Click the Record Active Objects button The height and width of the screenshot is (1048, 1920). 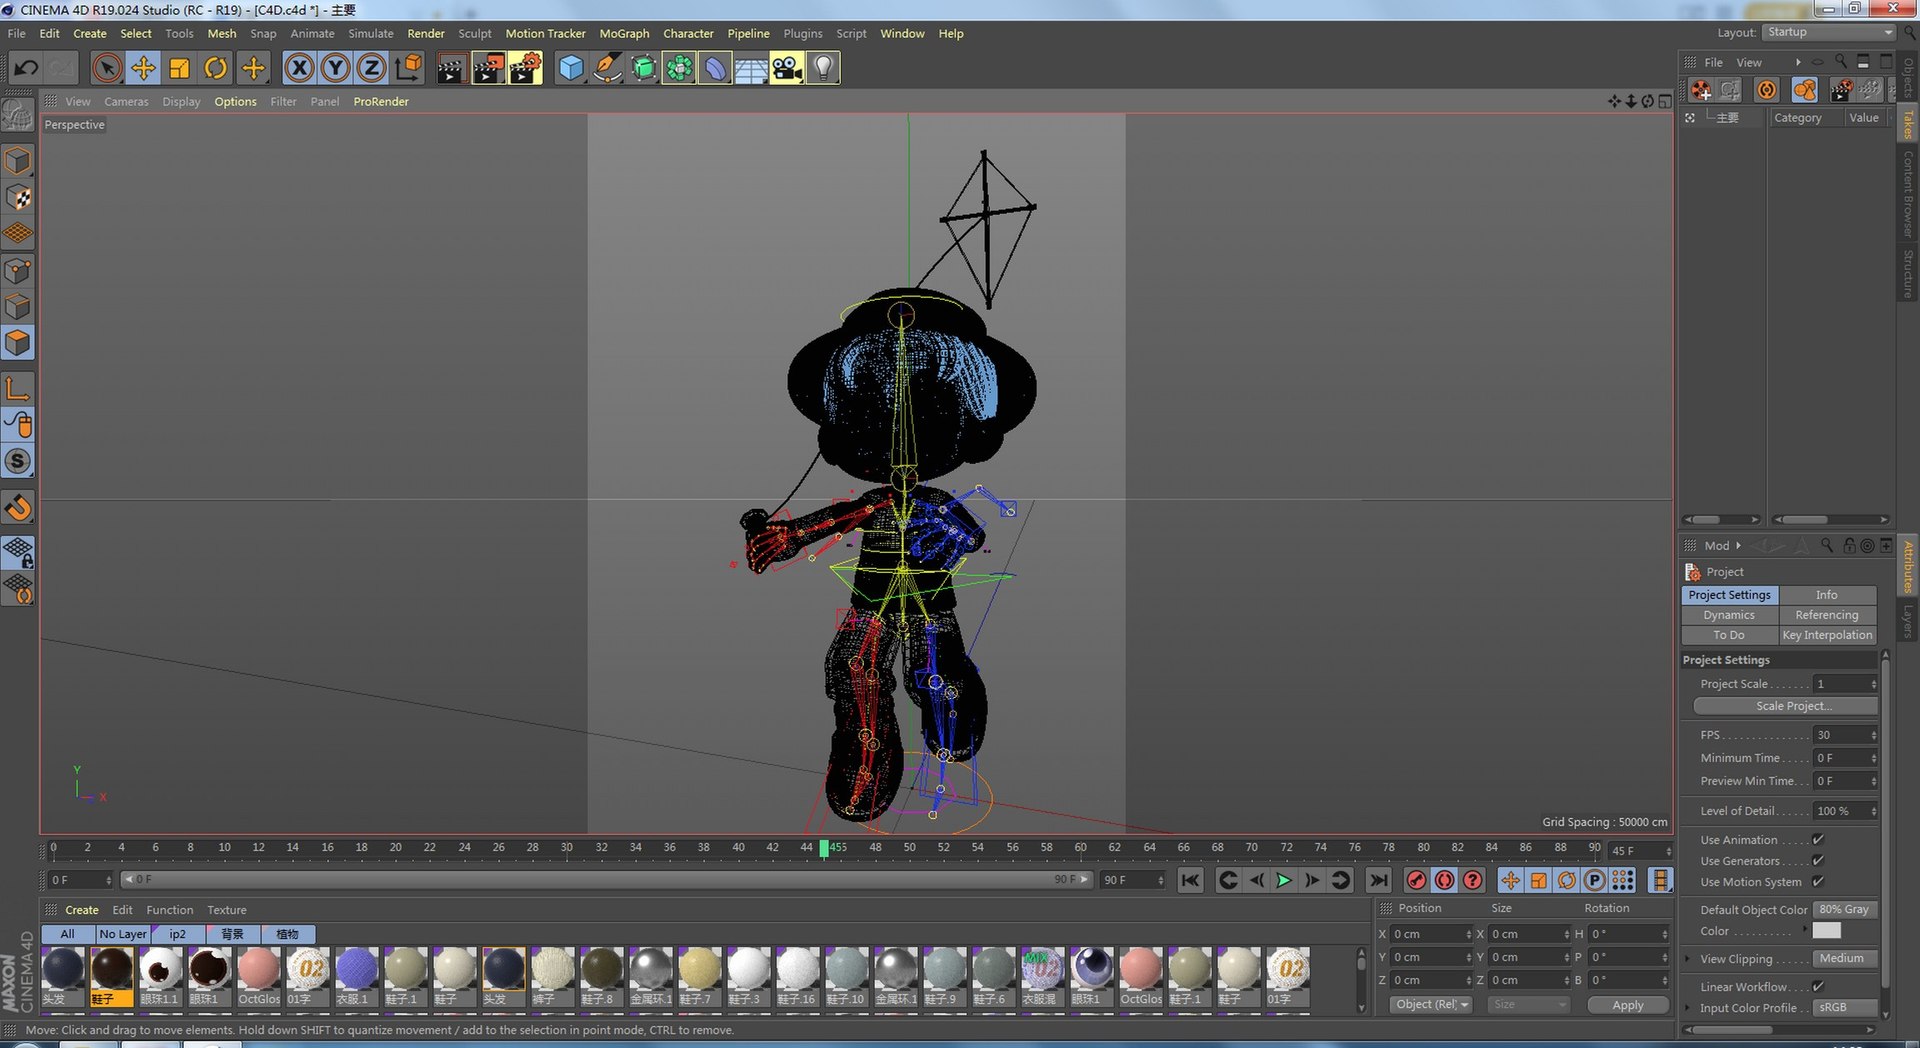(1417, 880)
